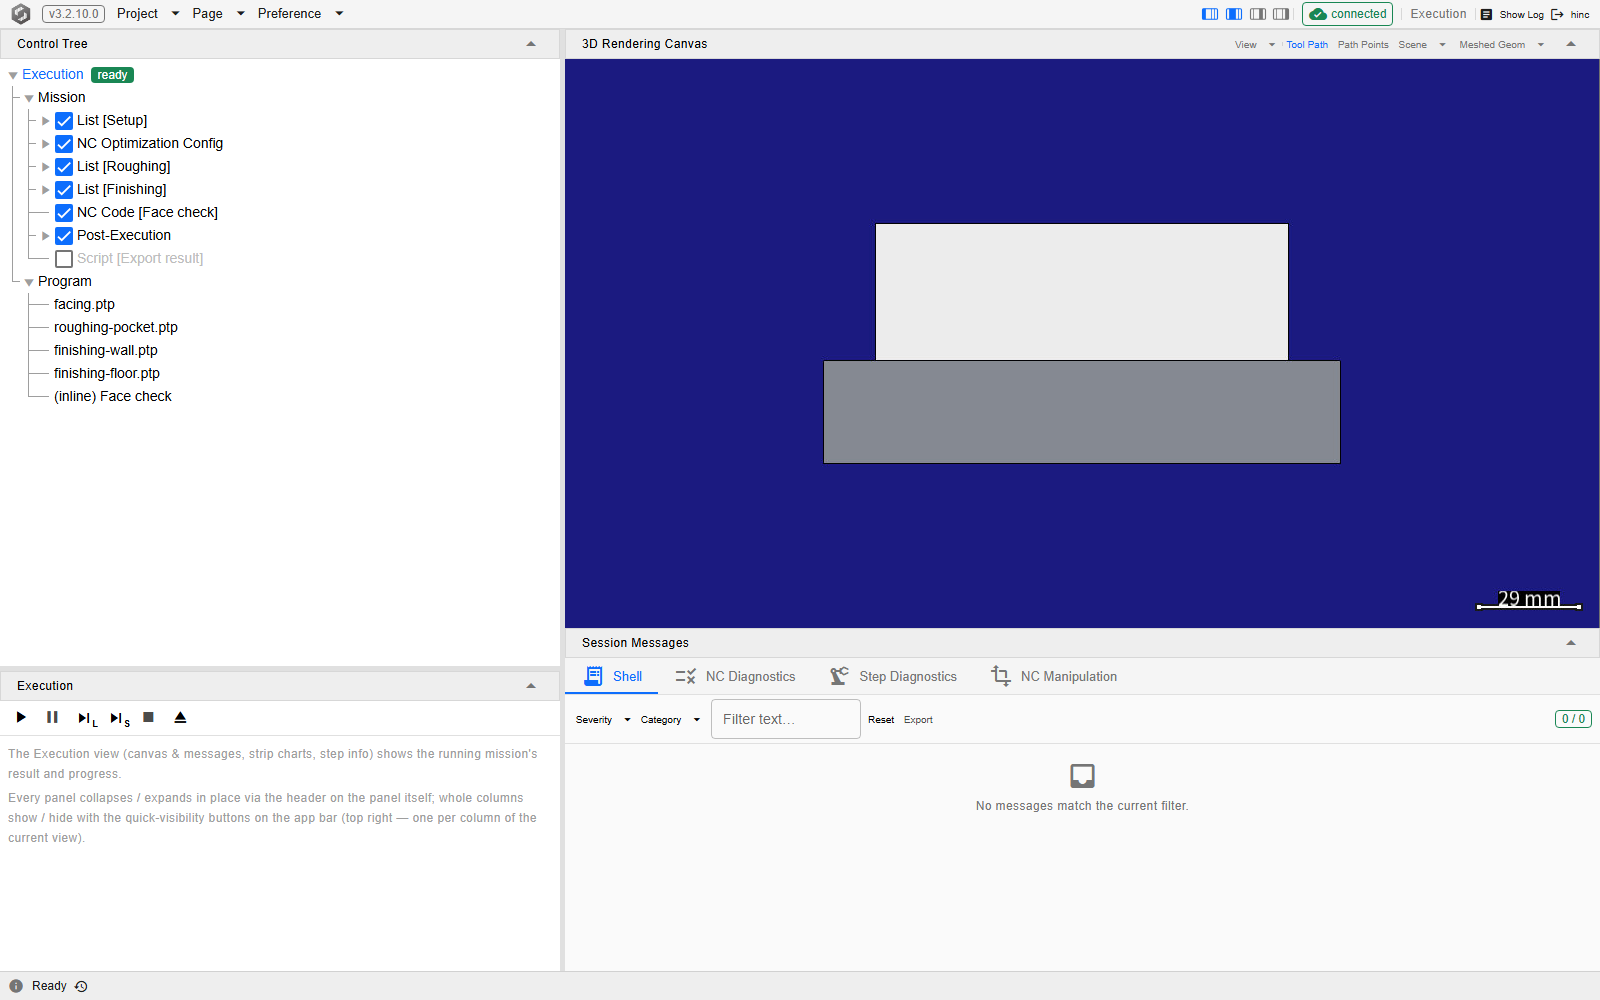Click the connected cloud status badge
The image size is (1600, 1000).
click(x=1347, y=14)
